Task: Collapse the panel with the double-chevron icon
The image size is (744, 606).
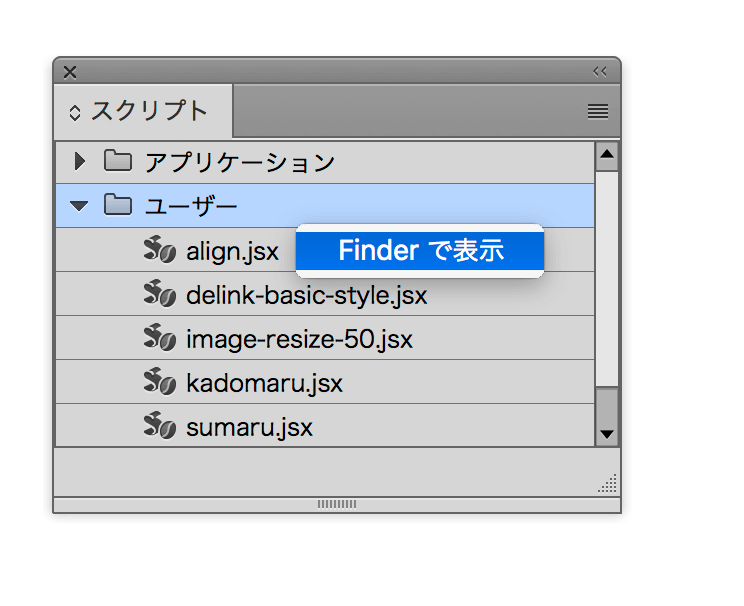Action: point(600,72)
